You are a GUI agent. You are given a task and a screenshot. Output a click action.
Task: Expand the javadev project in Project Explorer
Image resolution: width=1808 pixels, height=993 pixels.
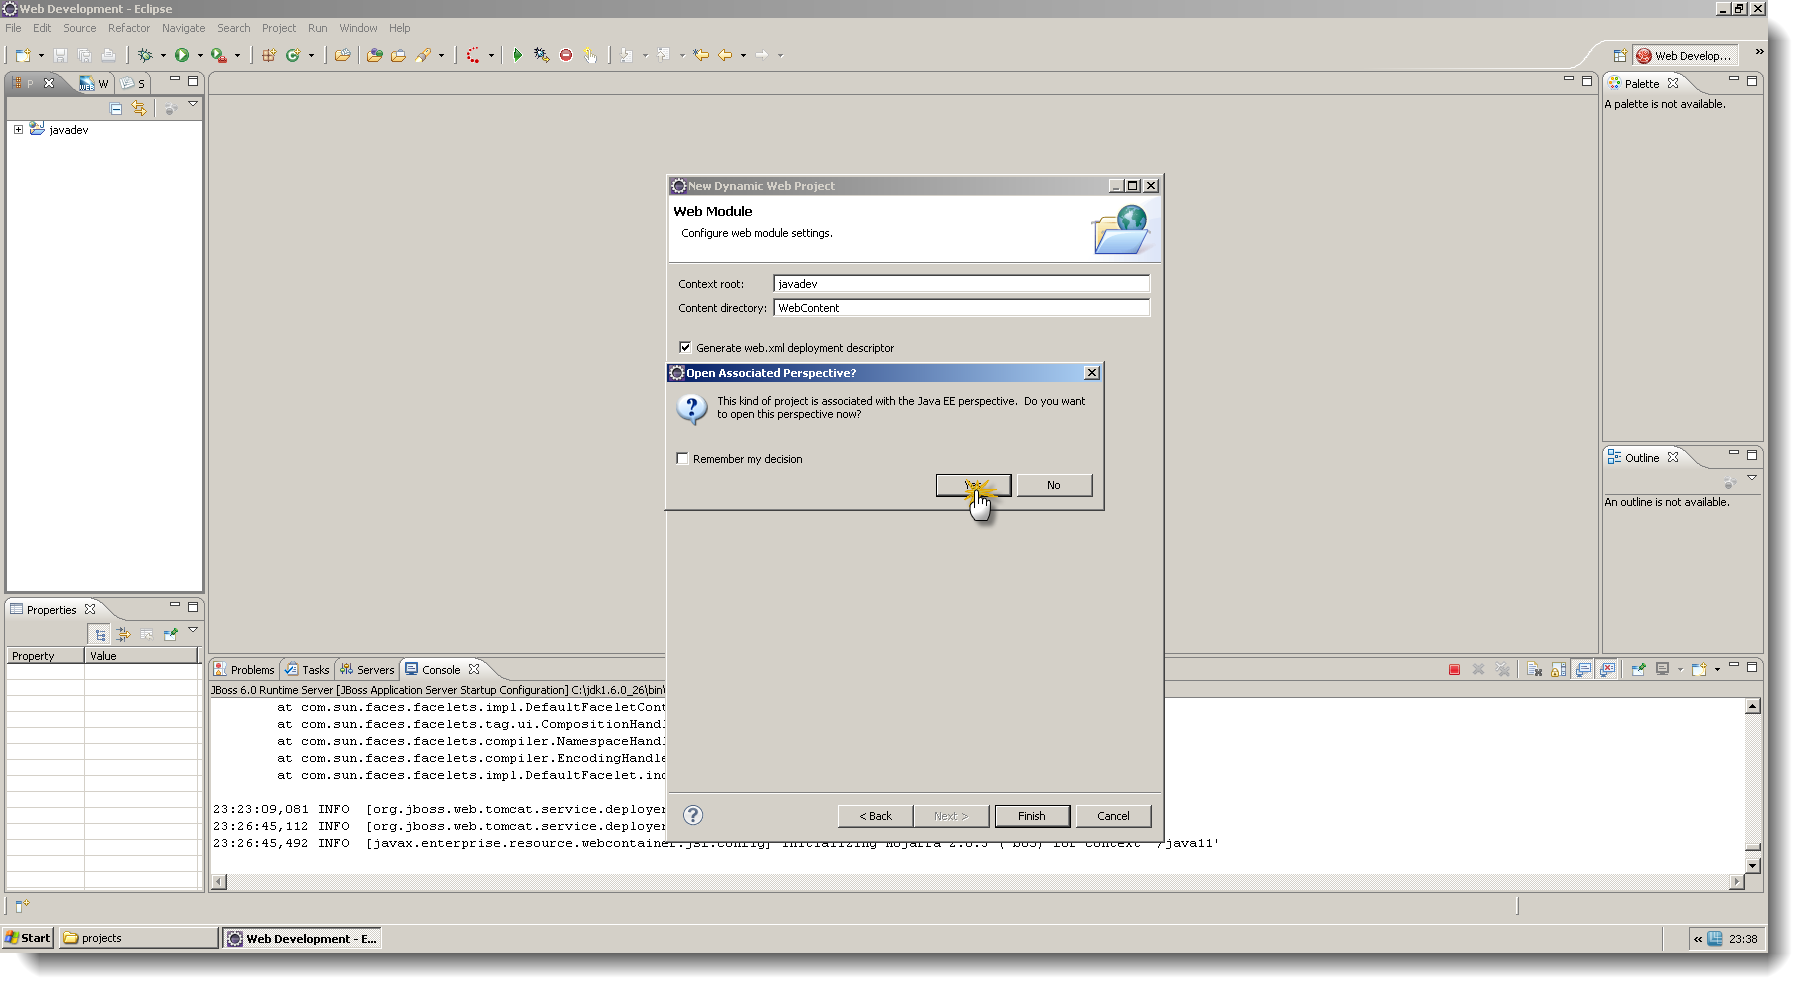pyautogui.click(x=16, y=129)
